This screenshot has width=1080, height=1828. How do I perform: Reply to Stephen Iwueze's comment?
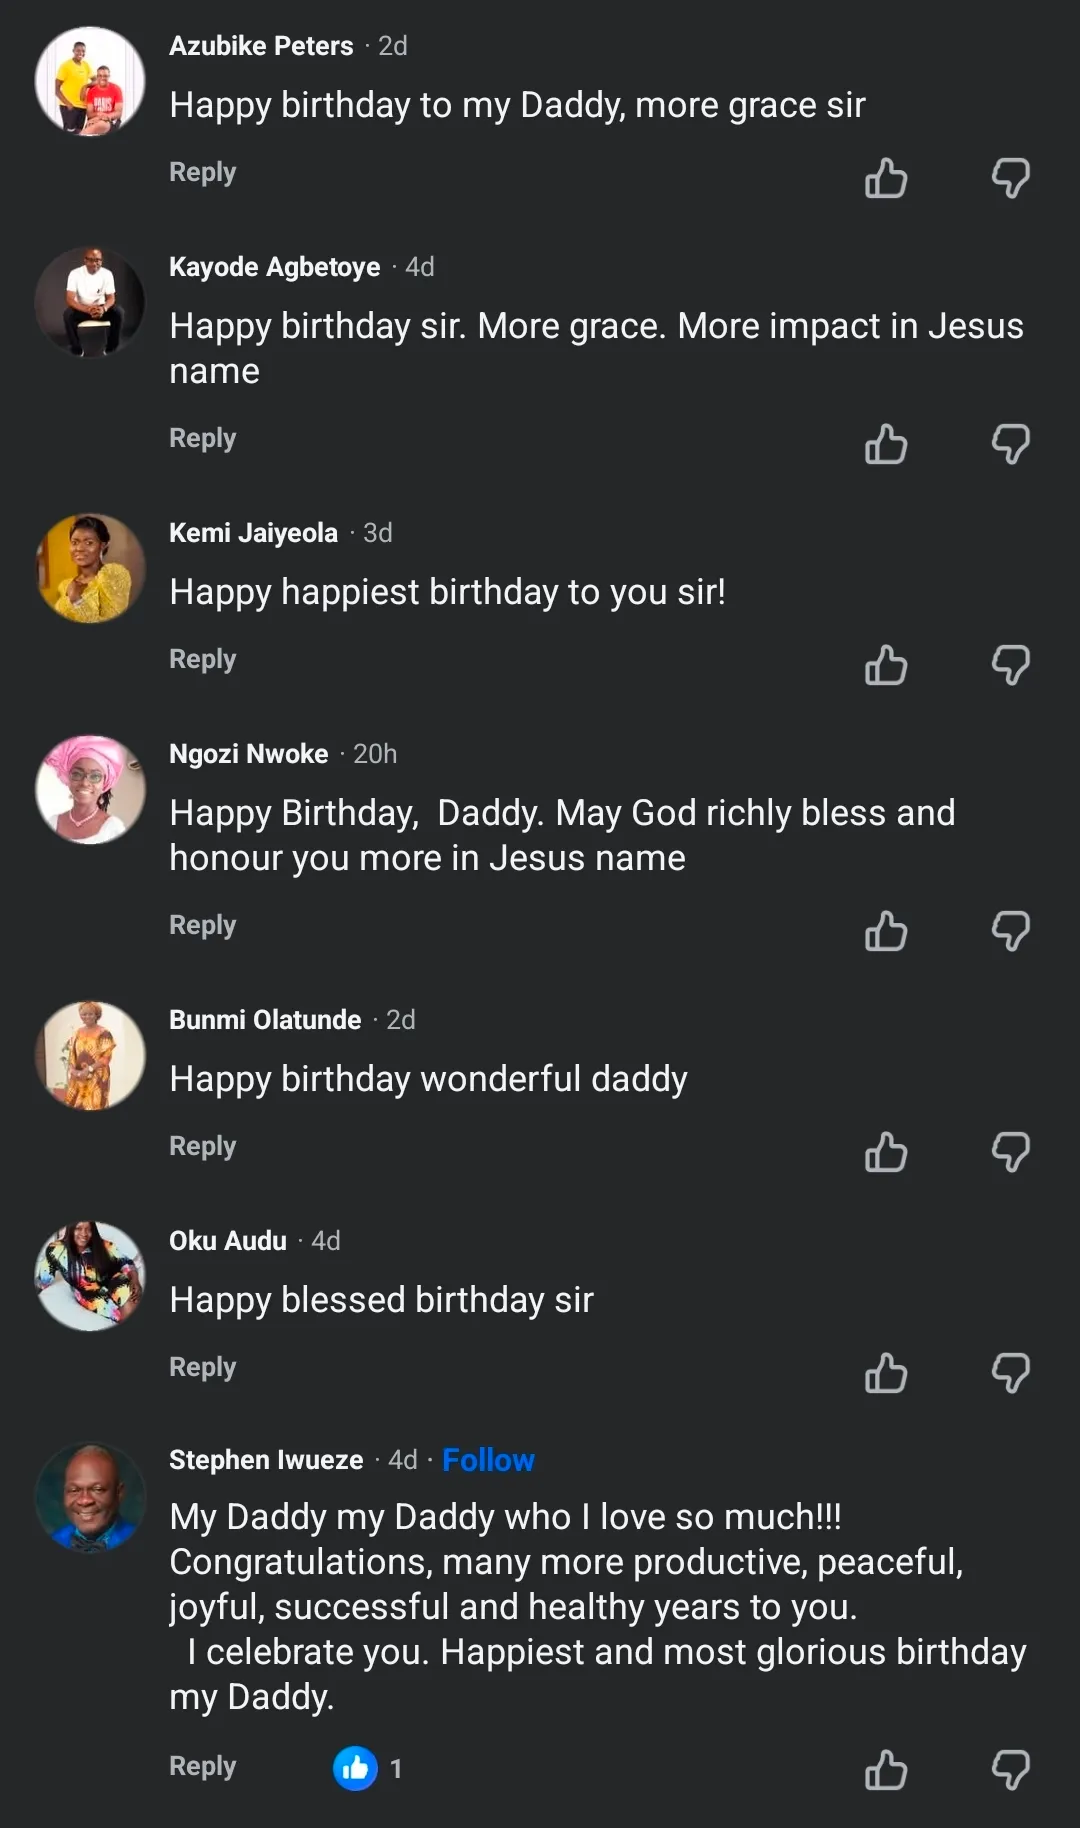coord(202,1766)
